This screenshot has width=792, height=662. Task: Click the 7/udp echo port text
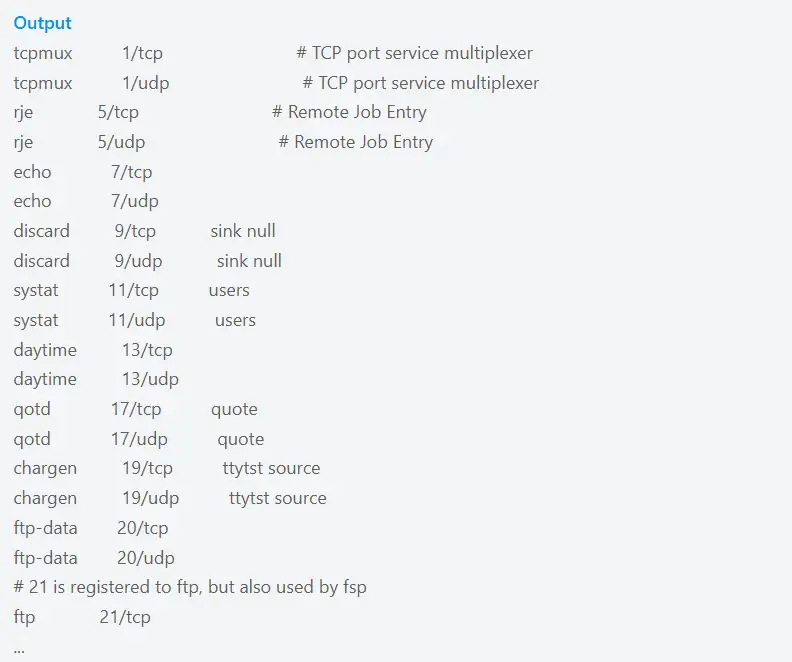click(135, 201)
